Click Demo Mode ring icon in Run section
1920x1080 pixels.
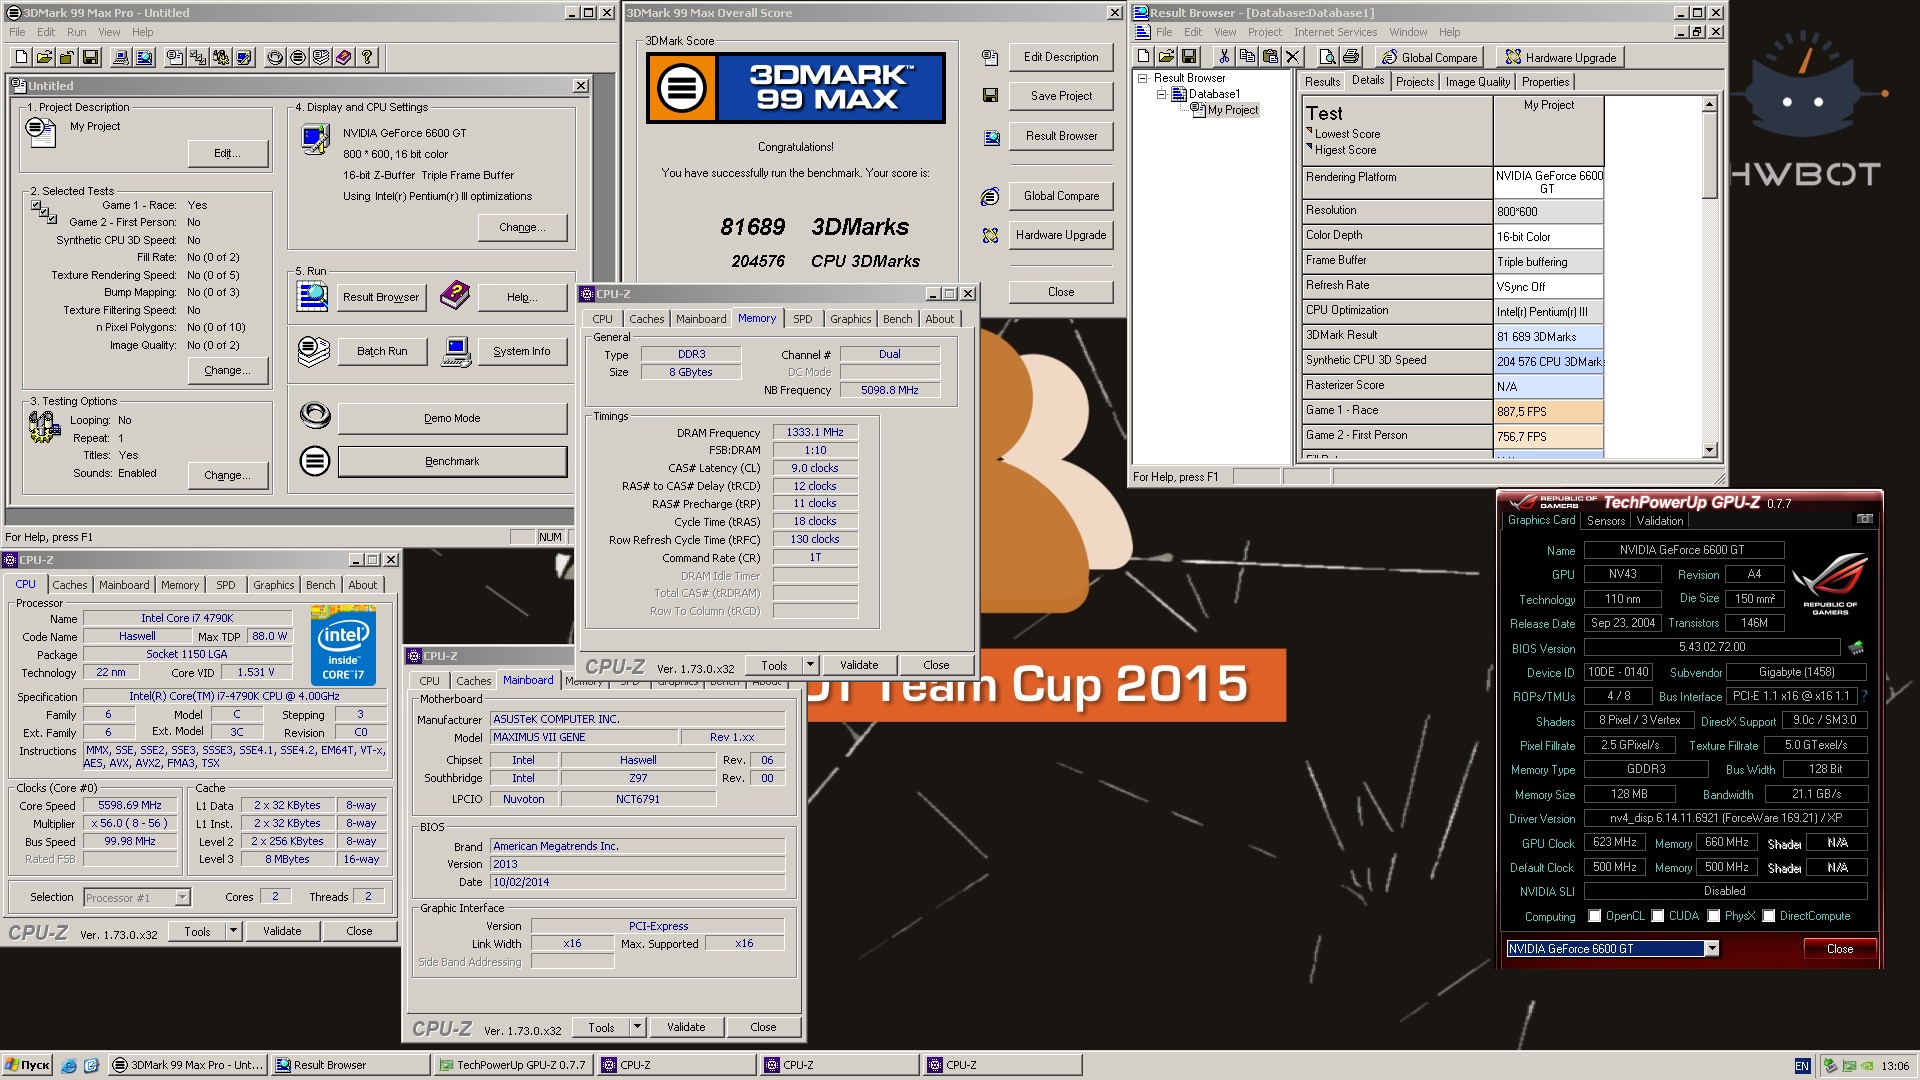point(314,416)
